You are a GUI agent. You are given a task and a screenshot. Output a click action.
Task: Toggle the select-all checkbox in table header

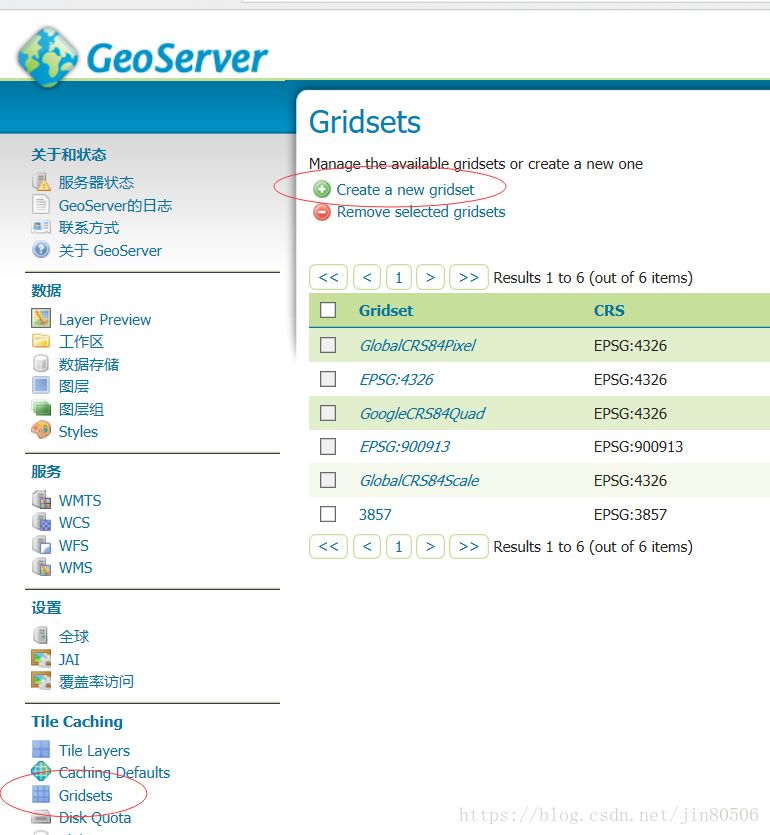point(328,310)
